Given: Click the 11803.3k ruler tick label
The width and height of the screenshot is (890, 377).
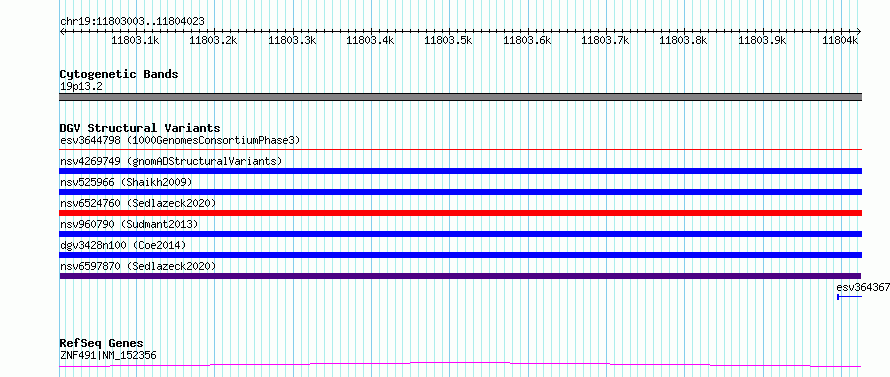Looking at the screenshot, I should pos(292,40).
